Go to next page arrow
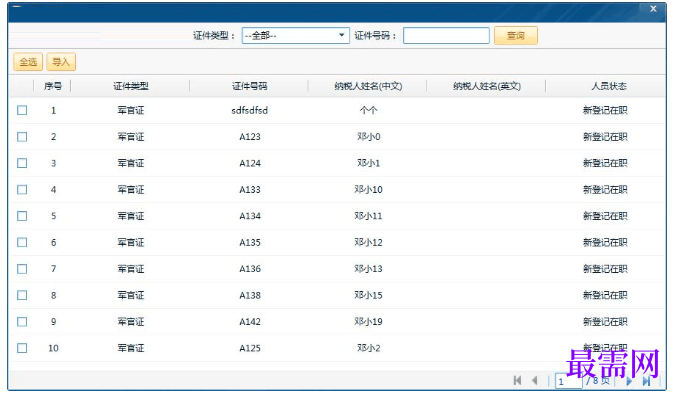678x395 pixels. coord(629,381)
